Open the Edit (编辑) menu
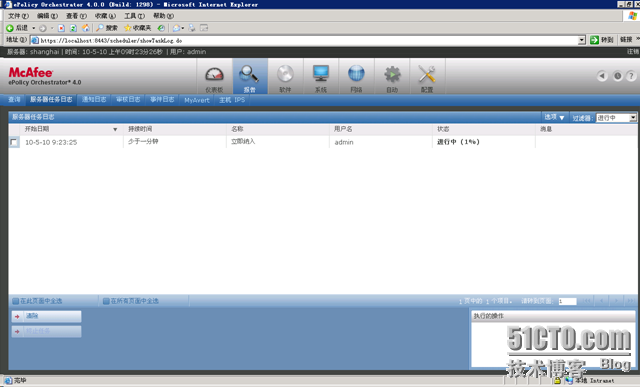Image resolution: width=640 pixels, height=387 pixels. point(47,16)
